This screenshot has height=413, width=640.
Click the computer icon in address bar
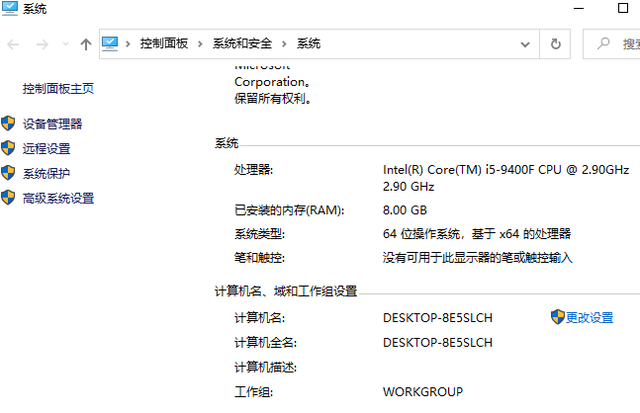tap(111, 44)
